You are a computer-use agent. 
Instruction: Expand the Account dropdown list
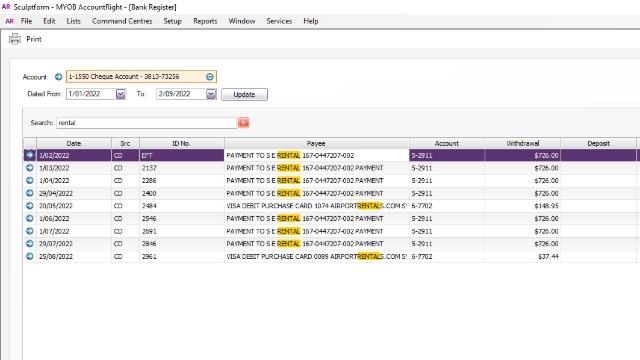point(210,77)
